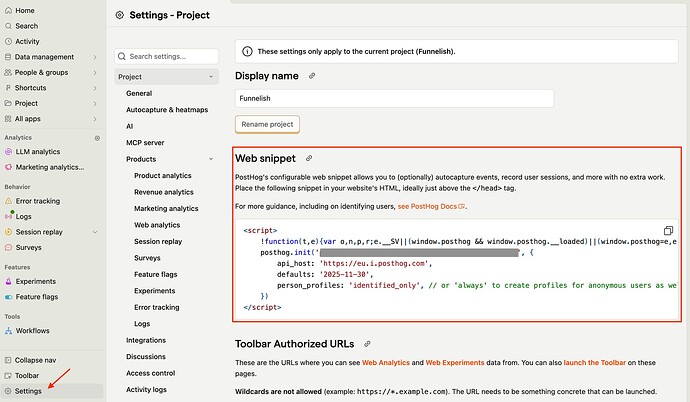Copy the web snippet code with copy icon

pyautogui.click(x=668, y=230)
